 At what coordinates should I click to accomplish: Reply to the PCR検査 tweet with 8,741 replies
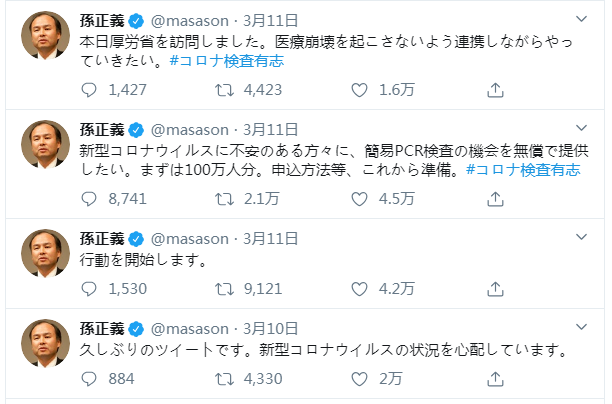tap(90, 200)
